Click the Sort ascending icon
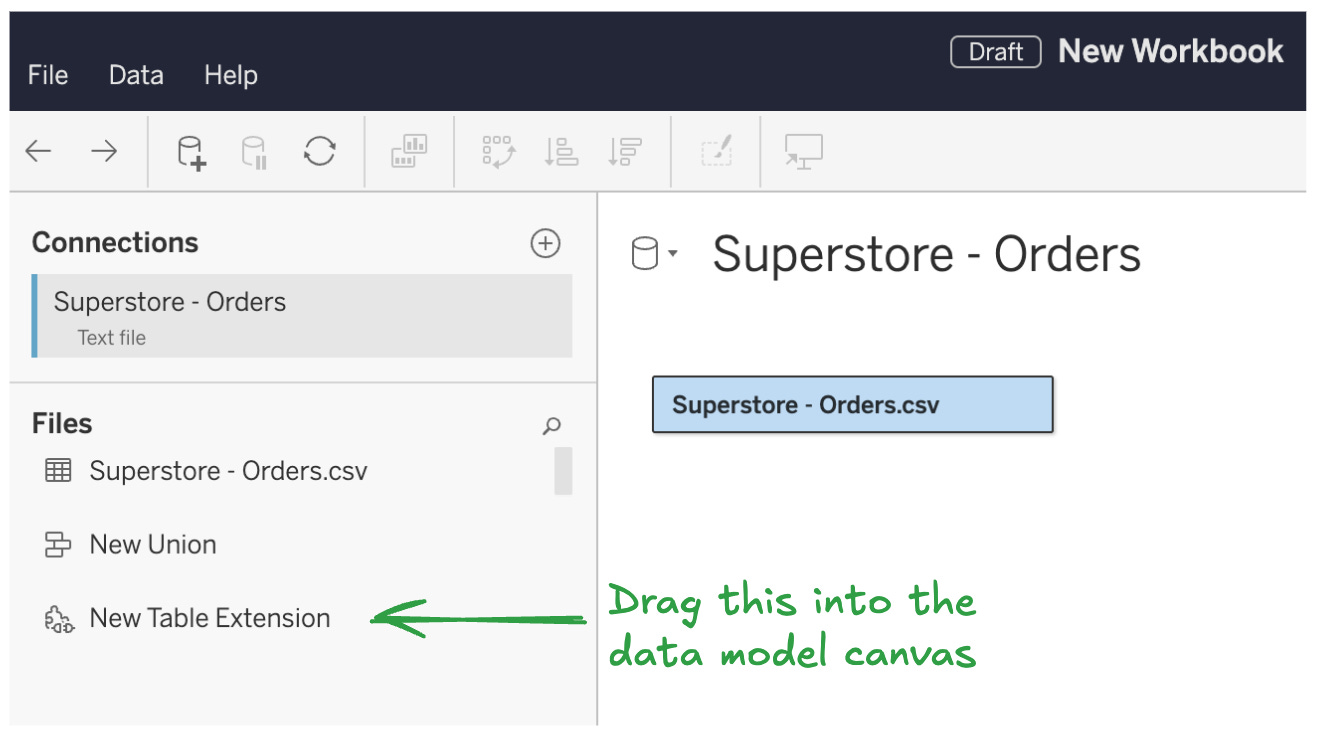1320x738 pixels. 561,152
